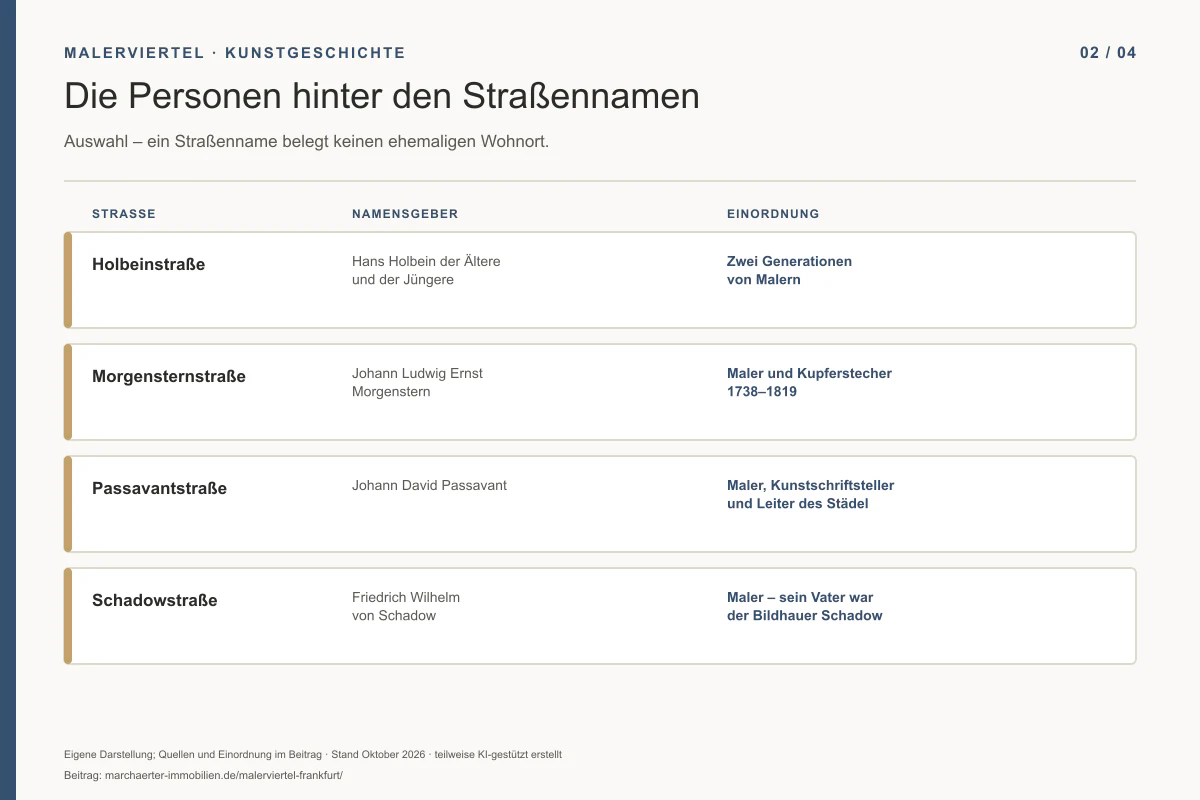Click 'Maler – sein Vater war der Bildhauer Schadow'
Viewport: 1200px width, 800px height.
pyautogui.click(x=805, y=606)
